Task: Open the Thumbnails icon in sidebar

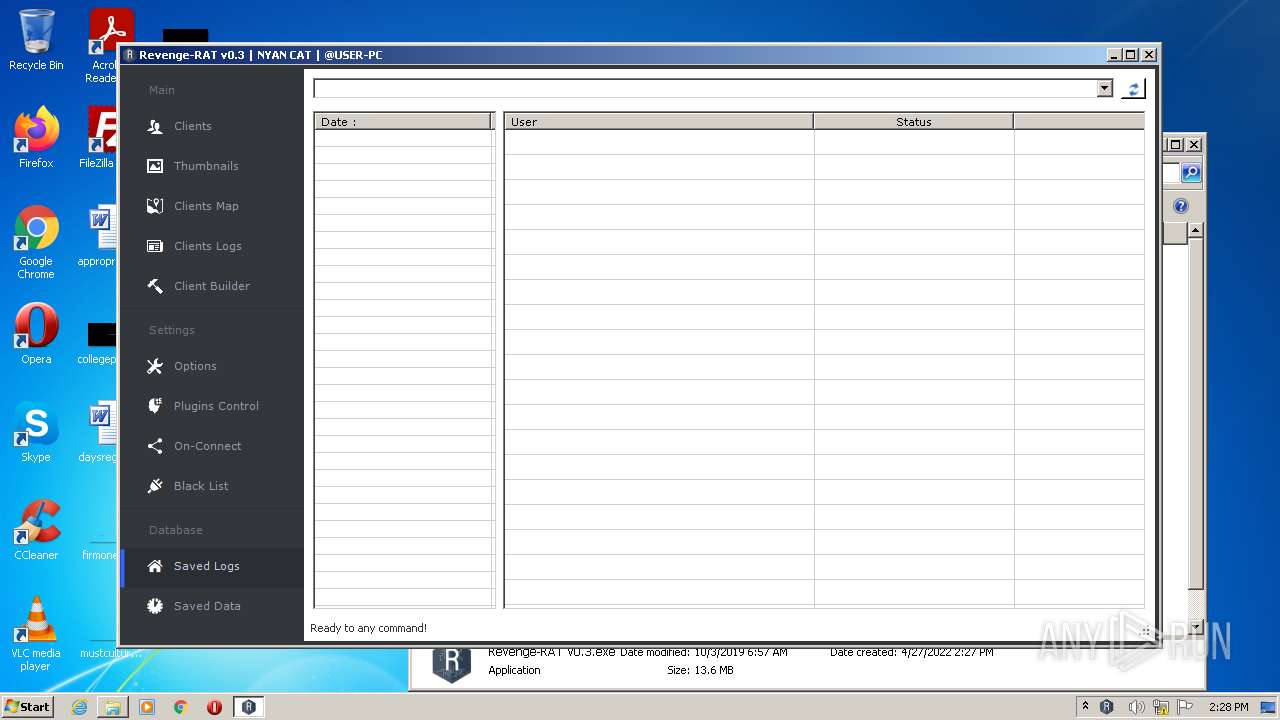Action: tap(155, 166)
